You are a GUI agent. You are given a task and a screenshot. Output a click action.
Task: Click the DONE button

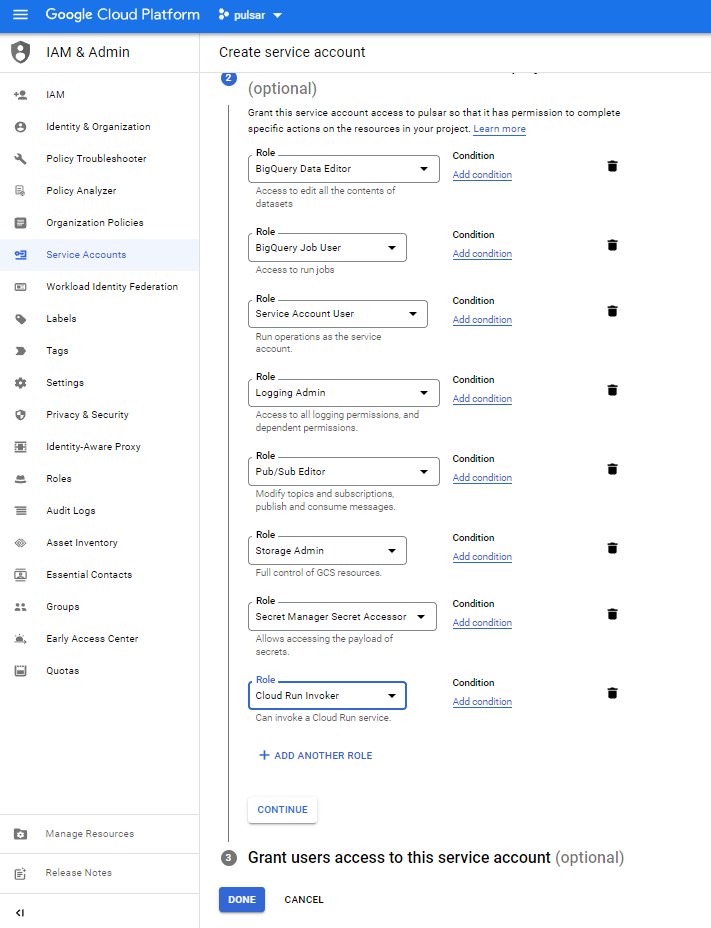point(242,900)
